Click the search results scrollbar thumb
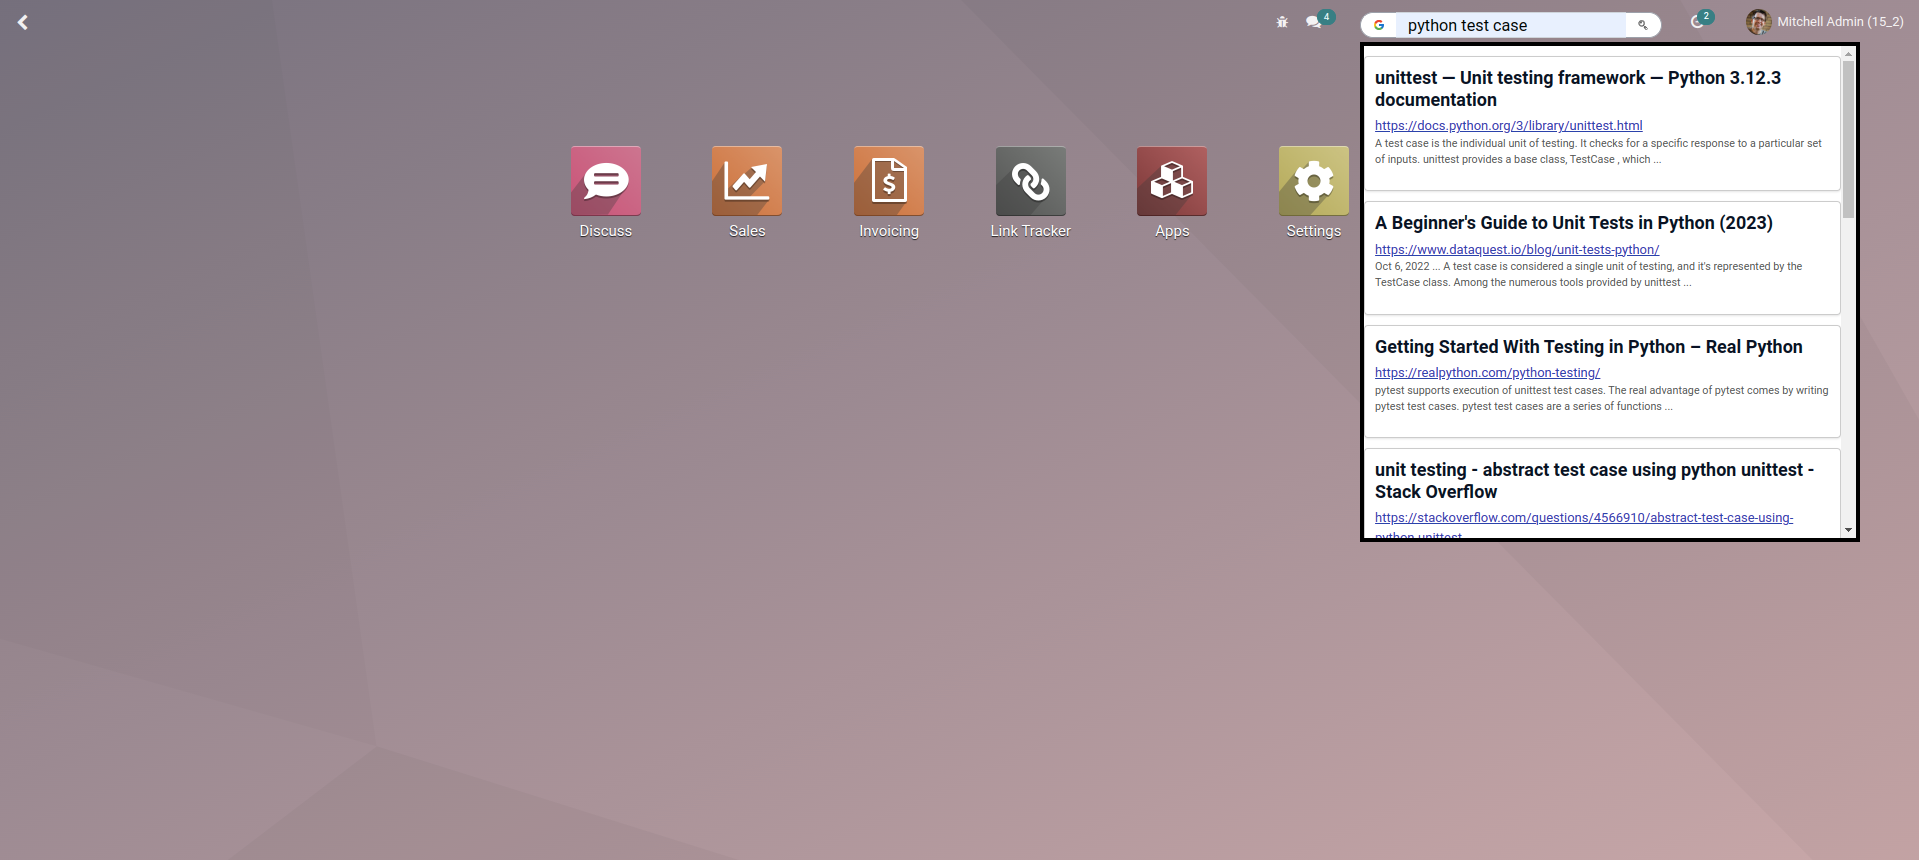 (1848, 139)
